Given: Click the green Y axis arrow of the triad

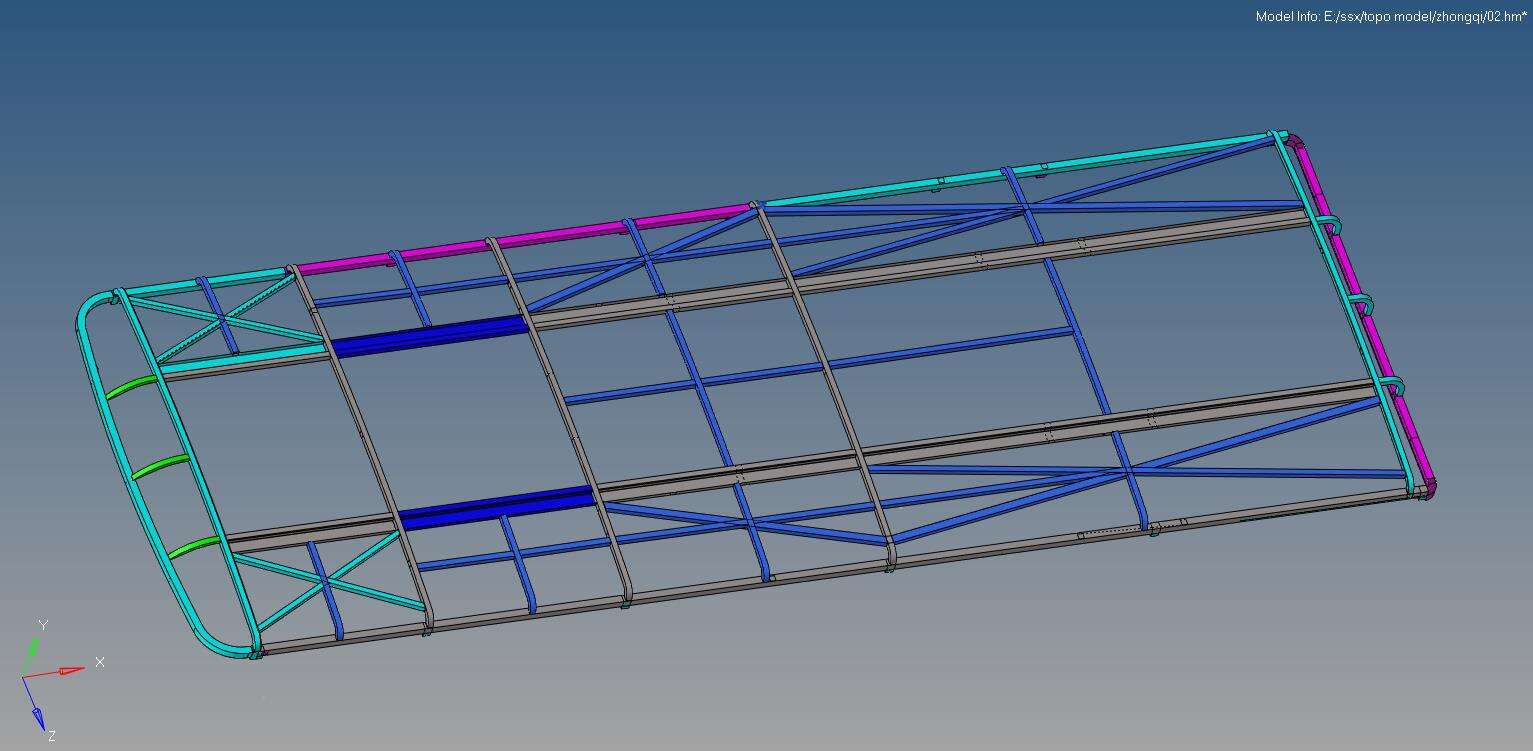Looking at the screenshot, I should [33, 648].
